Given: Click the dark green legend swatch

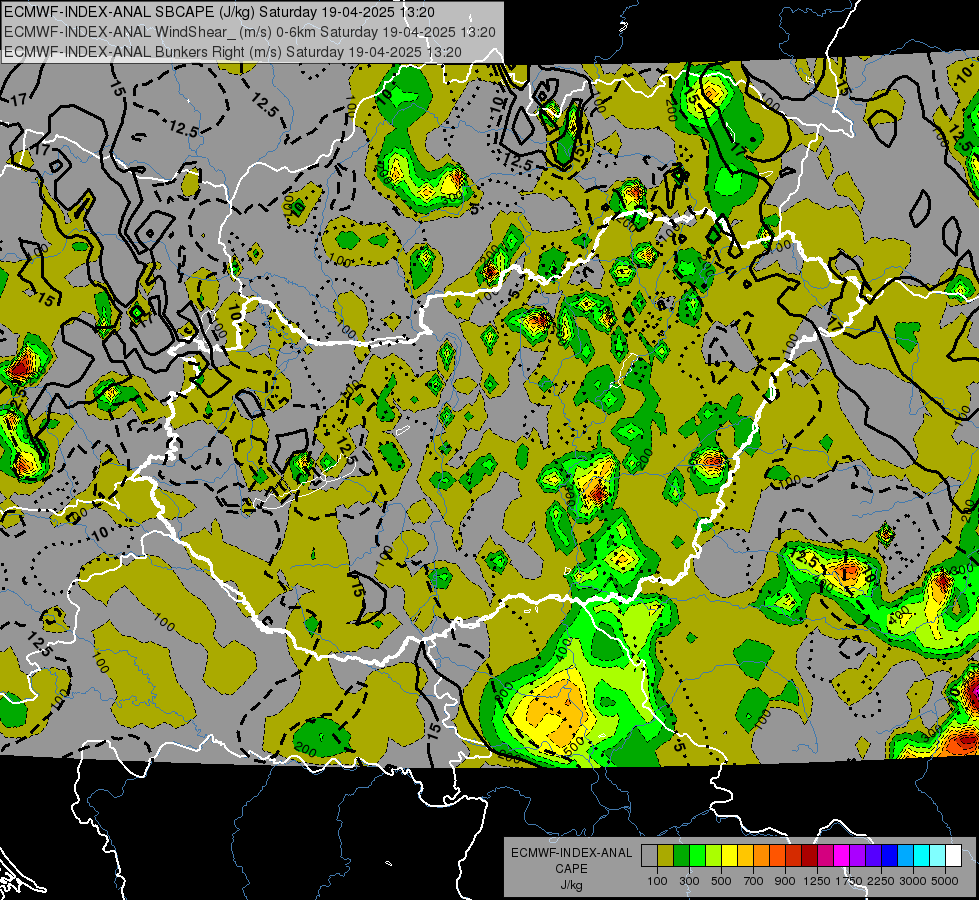Looking at the screenshot, I should pyautogui.click(x=681, y=856).
